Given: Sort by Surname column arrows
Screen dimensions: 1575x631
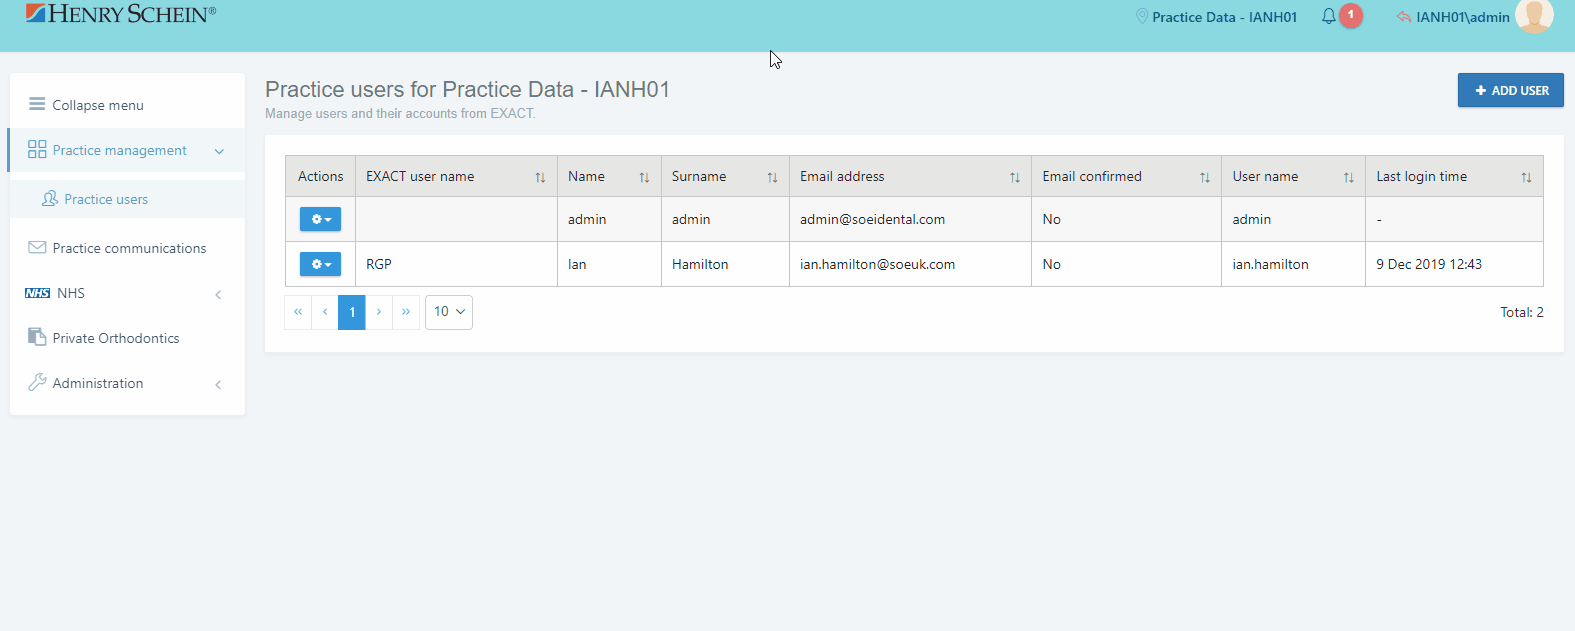Looking at the screenshot, I should [772, 177].
